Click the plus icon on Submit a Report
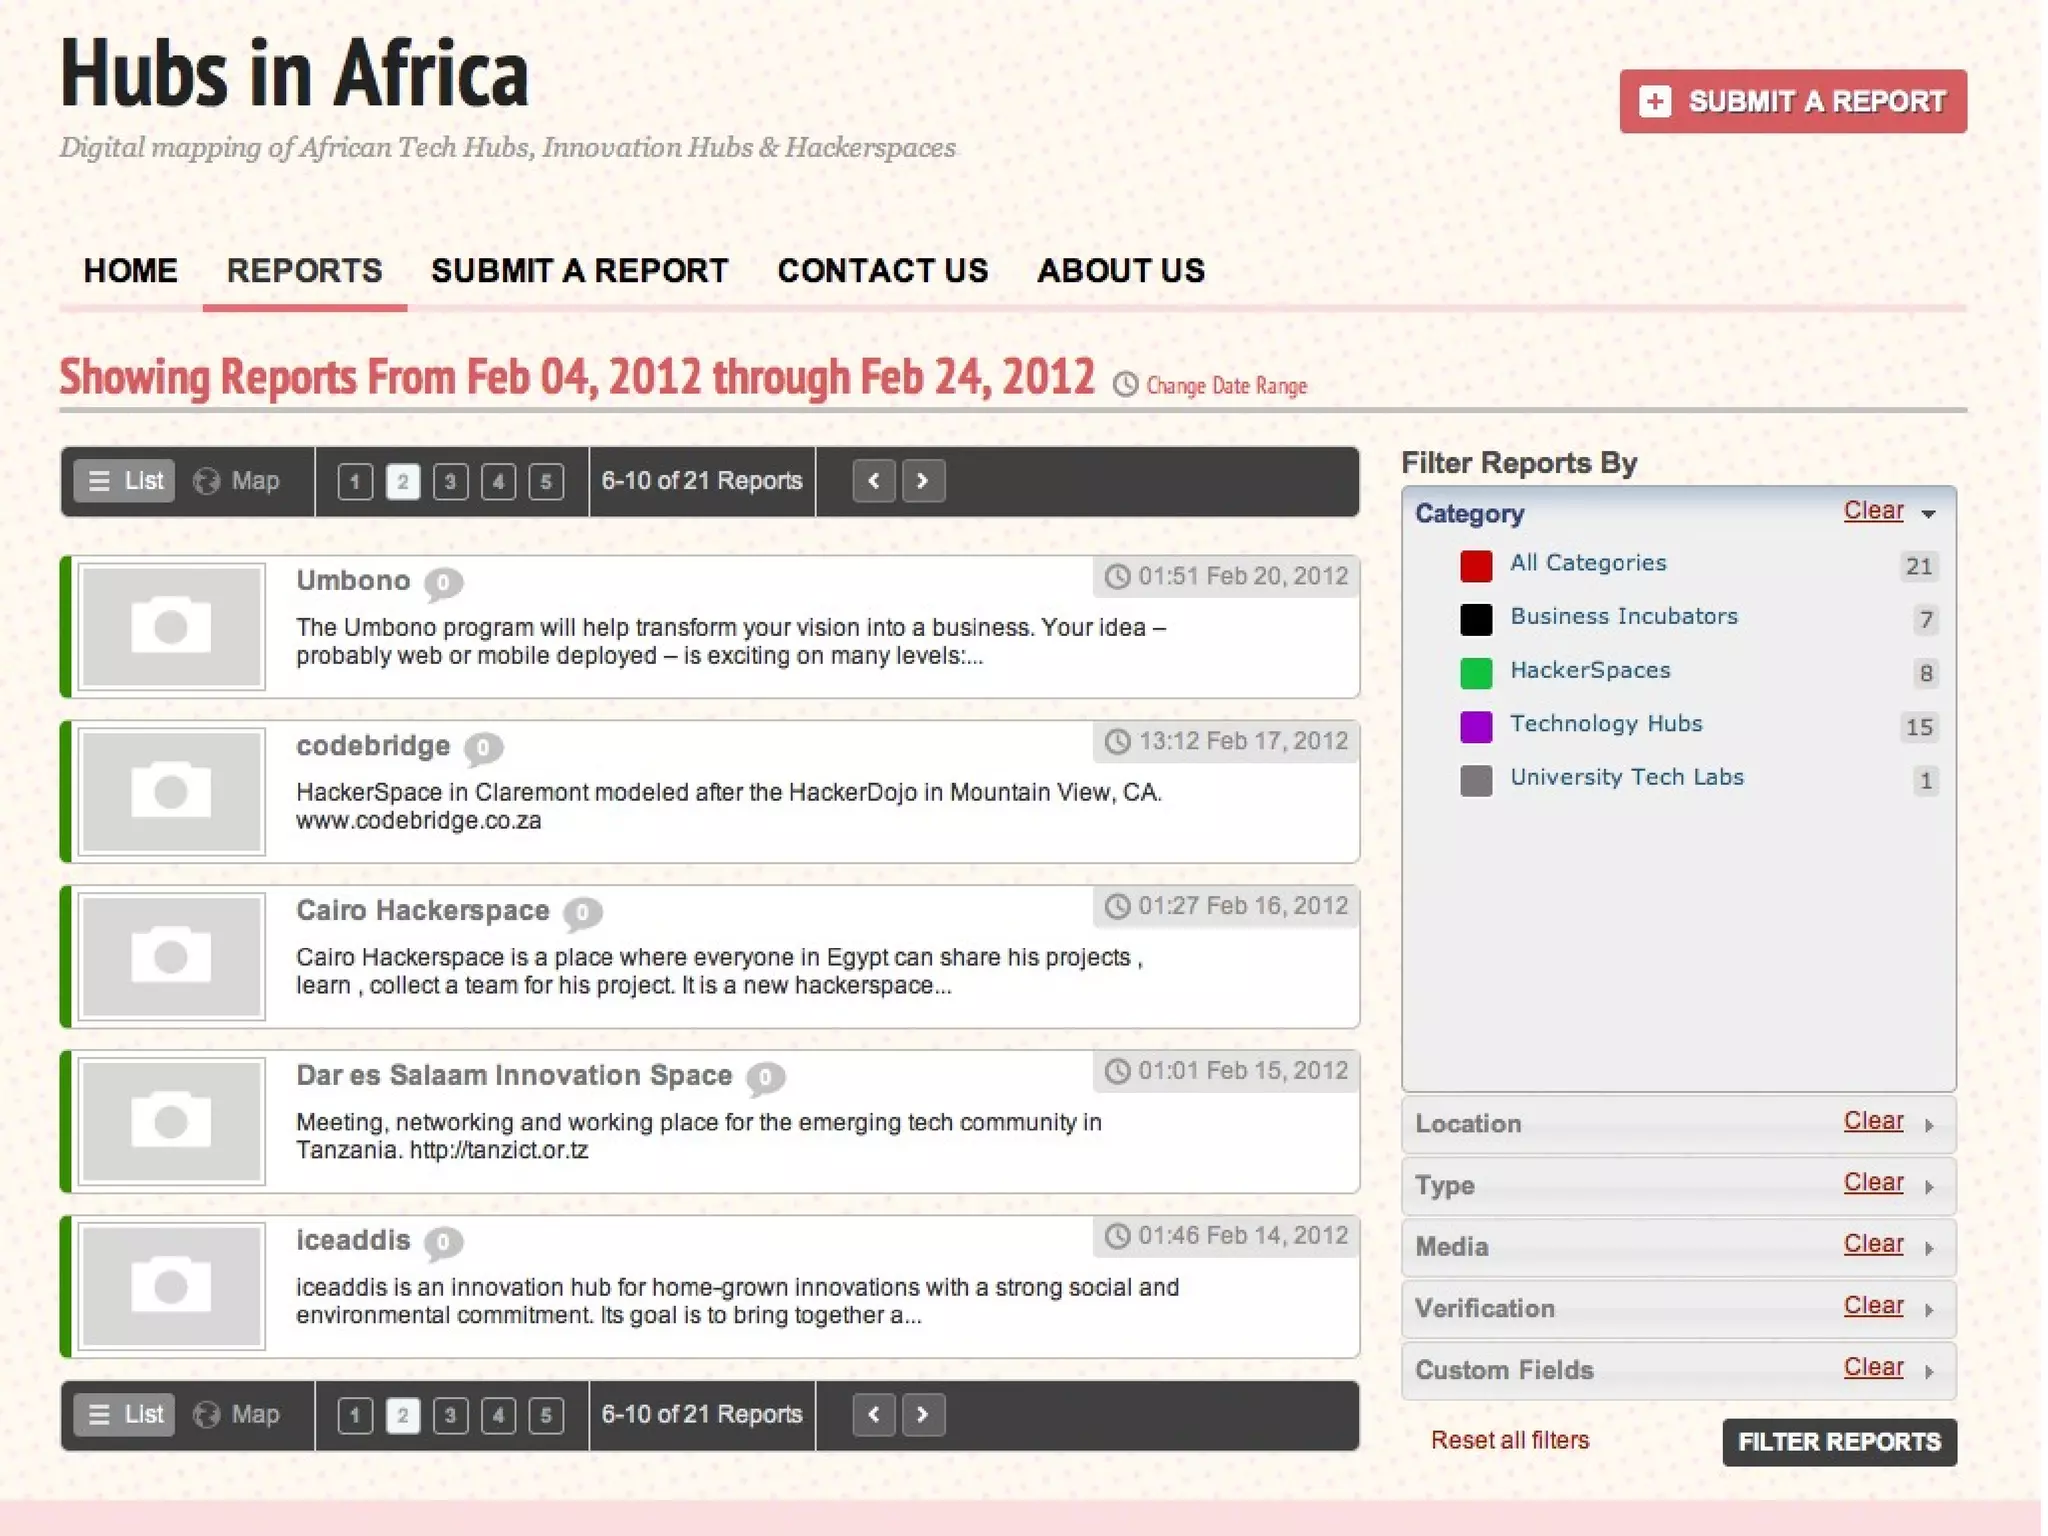Image resolution: width=2048 pixels, height=1536 pixels. [x=1655, y=101]
